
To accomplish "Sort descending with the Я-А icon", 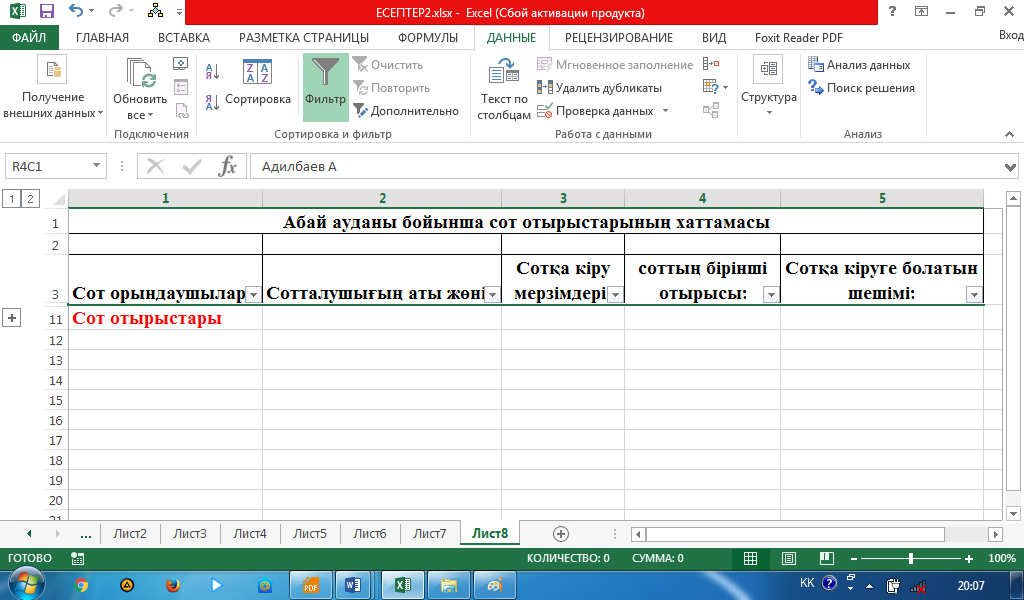I will (x=212, y=102).
